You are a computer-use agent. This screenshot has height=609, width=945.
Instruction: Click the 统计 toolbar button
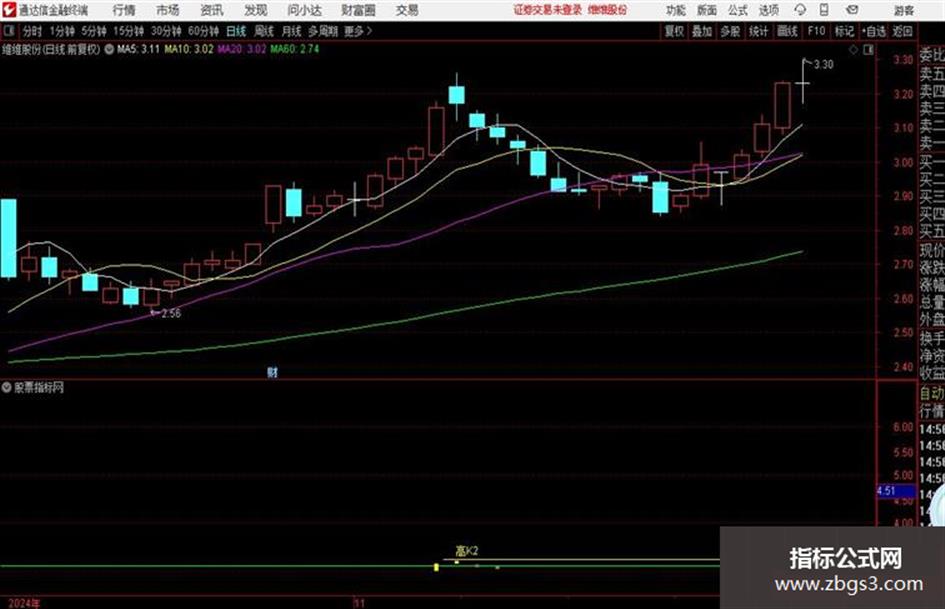[x=758, y=31]
